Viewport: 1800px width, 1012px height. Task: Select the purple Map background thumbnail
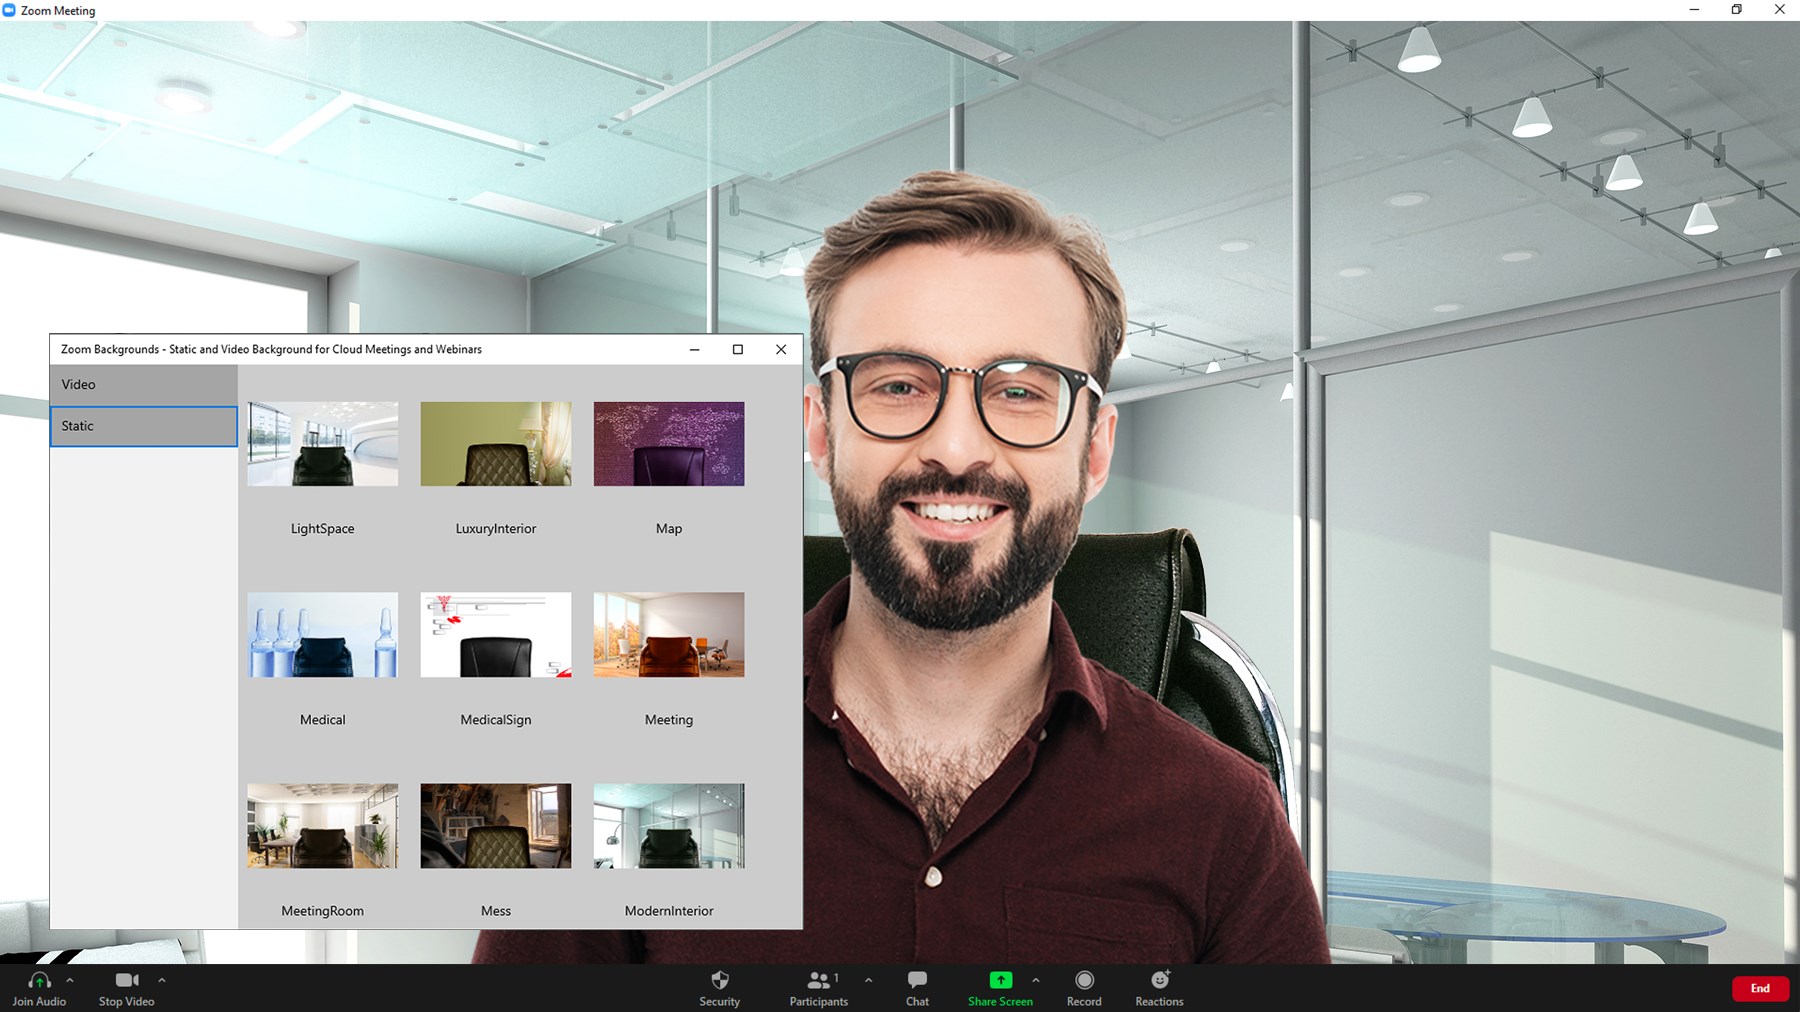pos(668,444)
